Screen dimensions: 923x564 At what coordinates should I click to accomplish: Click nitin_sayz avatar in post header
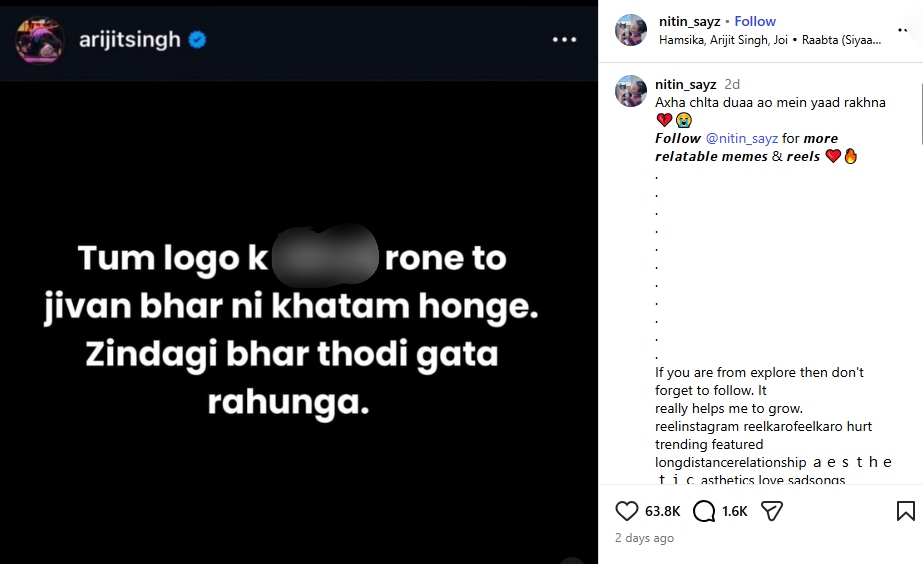tap(631, 30)
